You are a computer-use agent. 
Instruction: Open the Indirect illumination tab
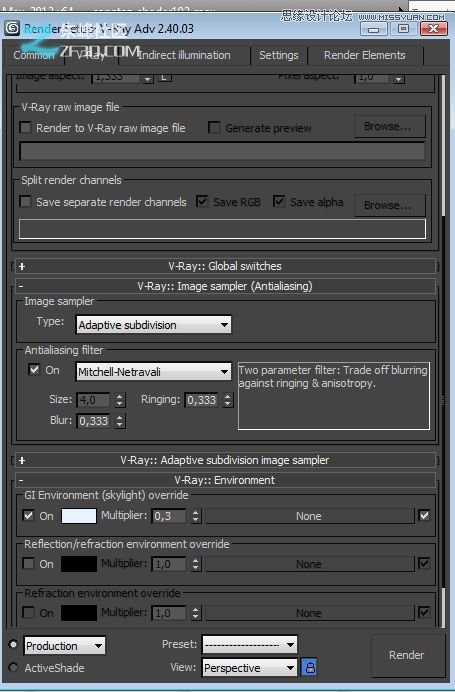point(184,55)
